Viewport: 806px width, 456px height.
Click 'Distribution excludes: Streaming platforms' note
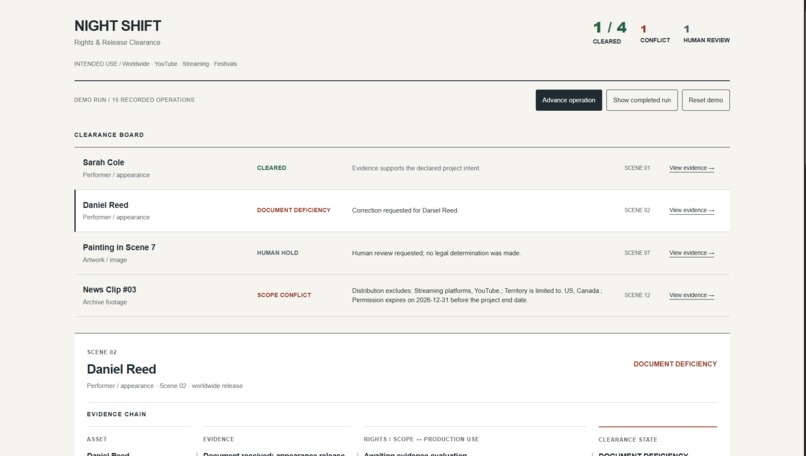pos(477,295)
